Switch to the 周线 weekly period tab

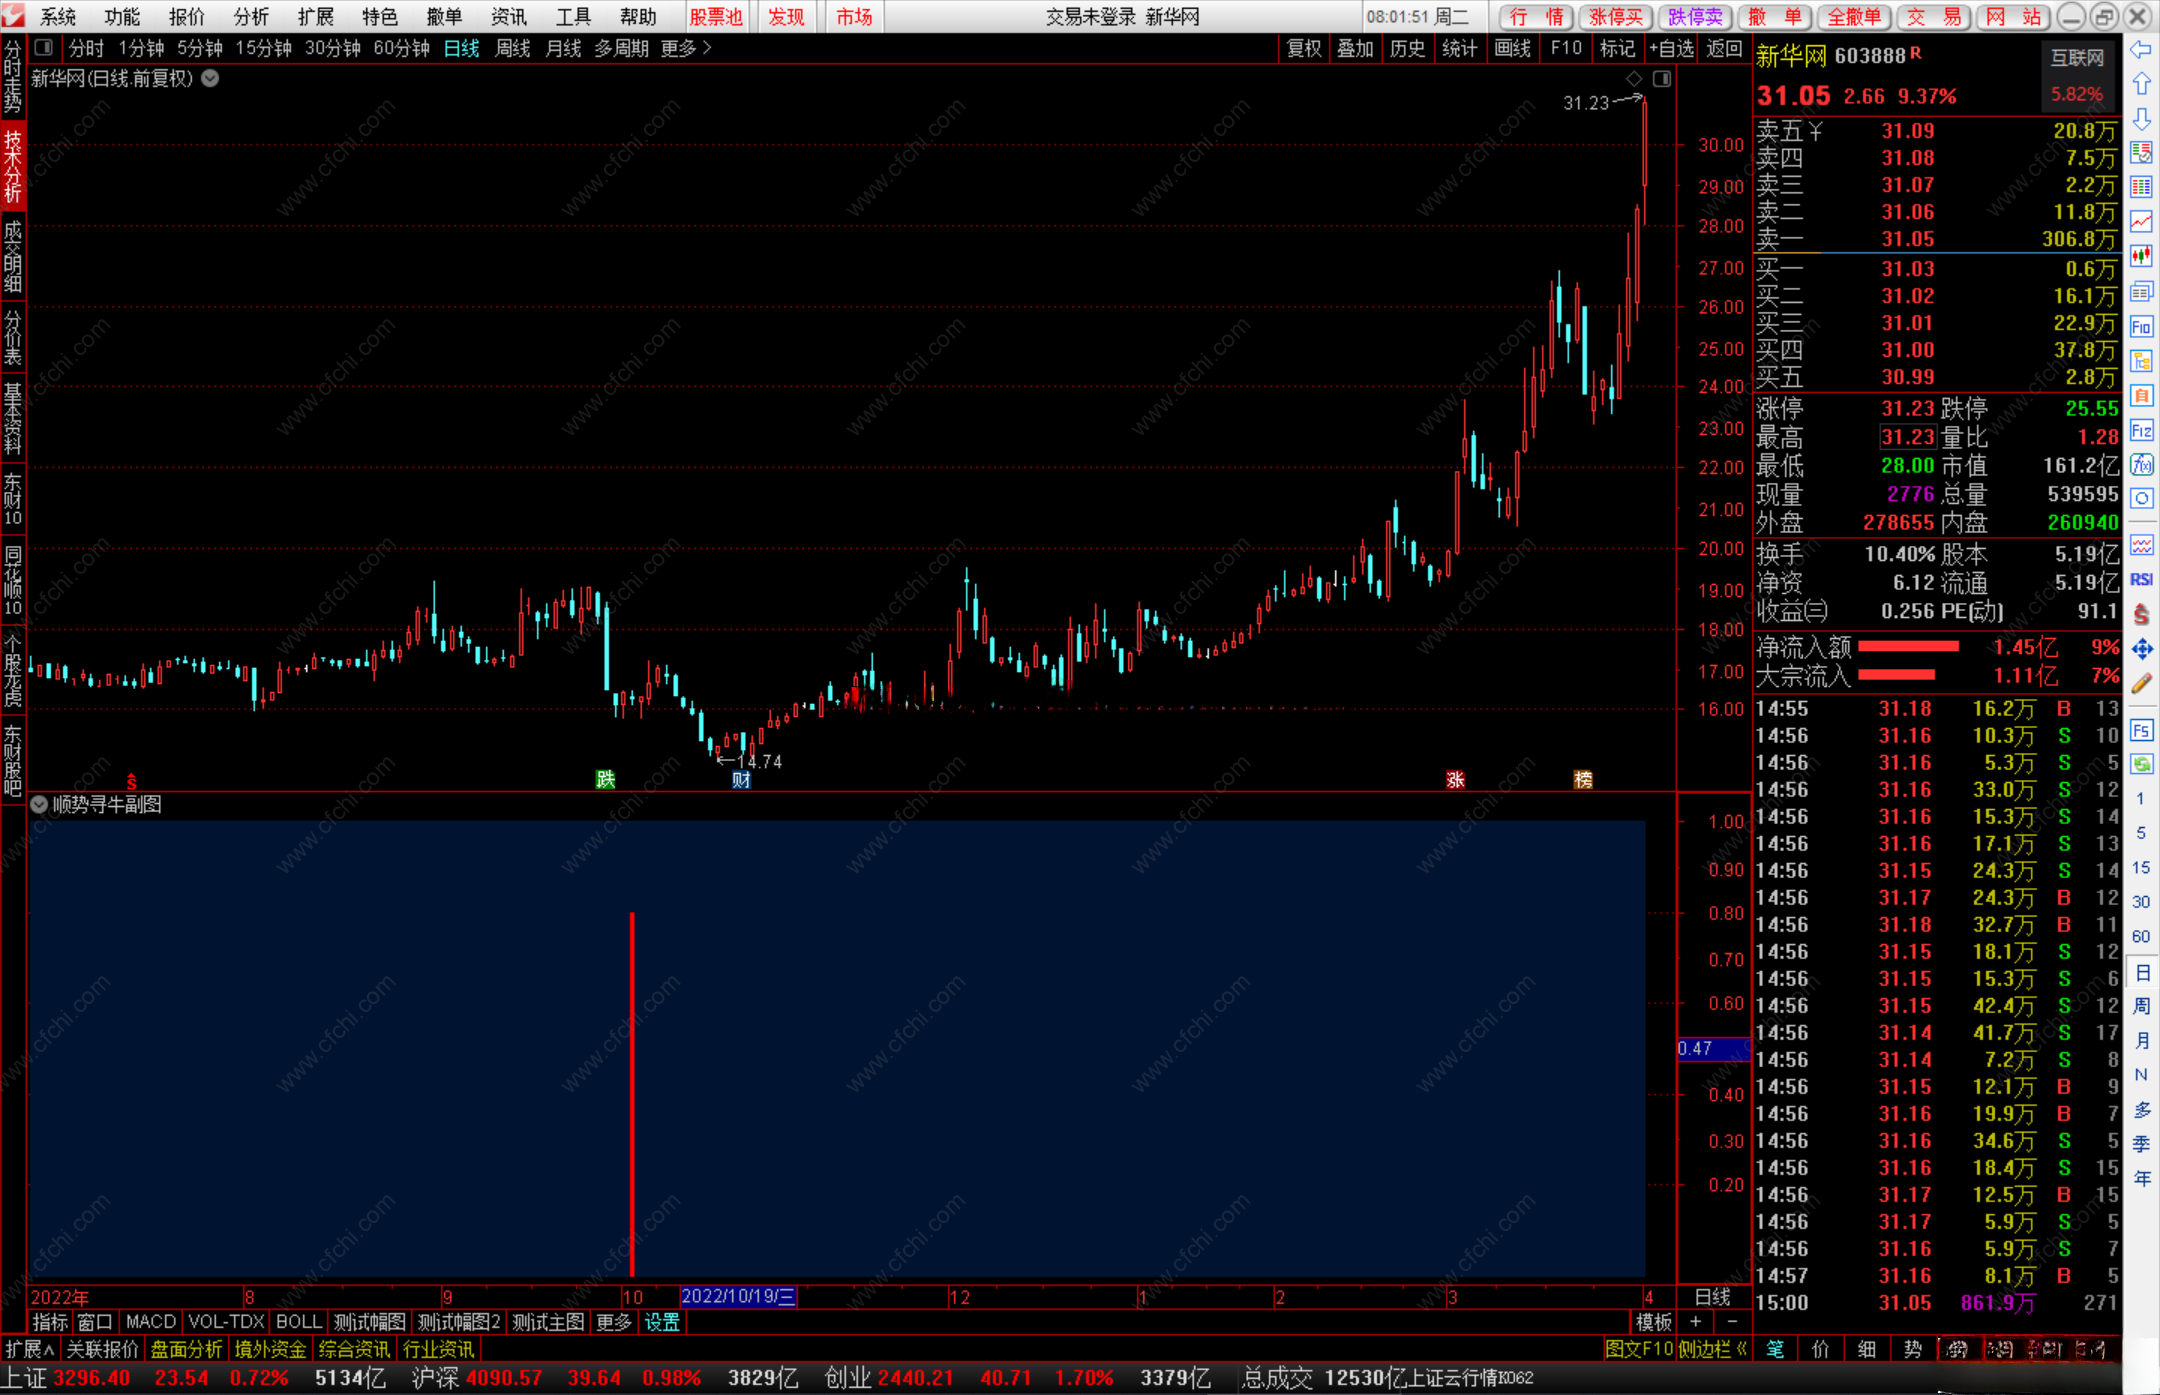512,48
